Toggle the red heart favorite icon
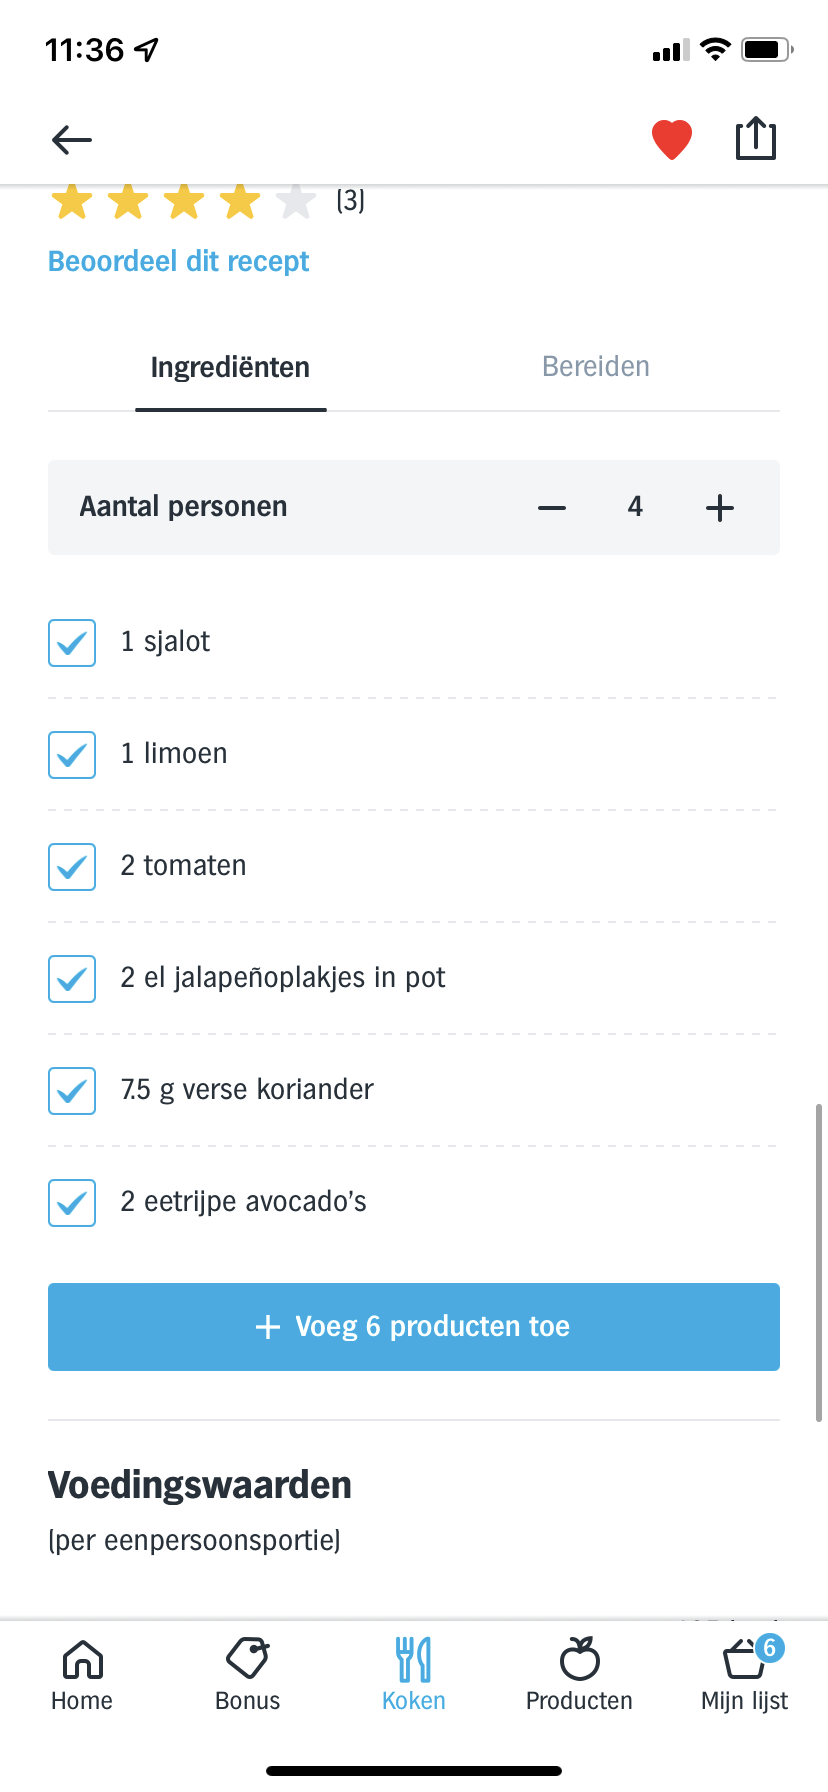The image size is (828, 1792). [672, 140]
